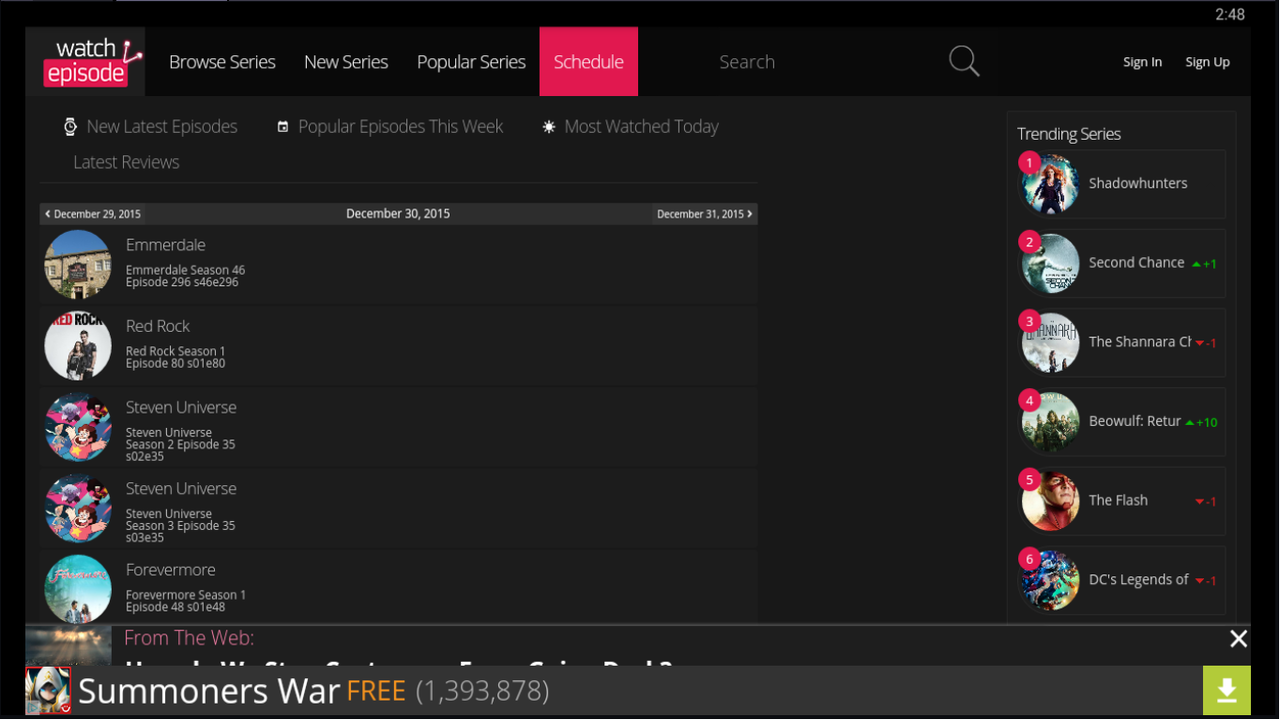Click the calendar icon beside Popular Episodes This Week
The image size is (1280, 720).
click(283, 126)
